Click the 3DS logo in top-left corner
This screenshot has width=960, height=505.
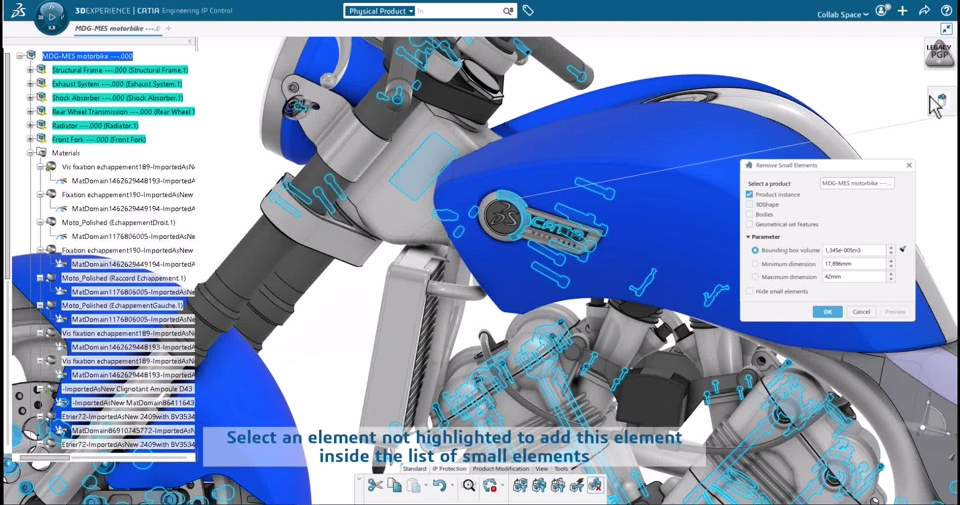click(x=18, y=10)
